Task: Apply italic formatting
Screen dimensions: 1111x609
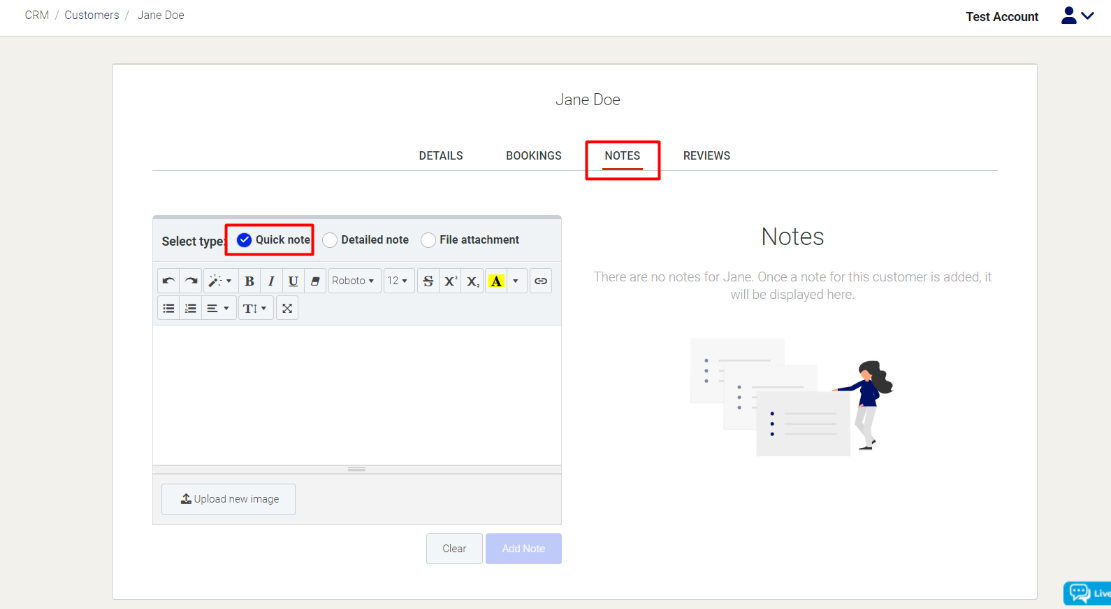Action: point(270,280)
